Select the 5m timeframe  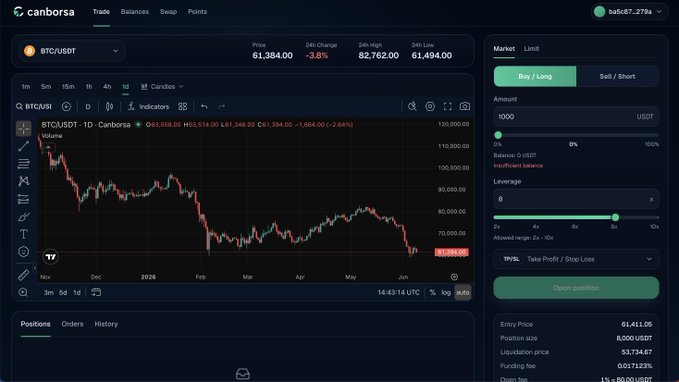46,87
